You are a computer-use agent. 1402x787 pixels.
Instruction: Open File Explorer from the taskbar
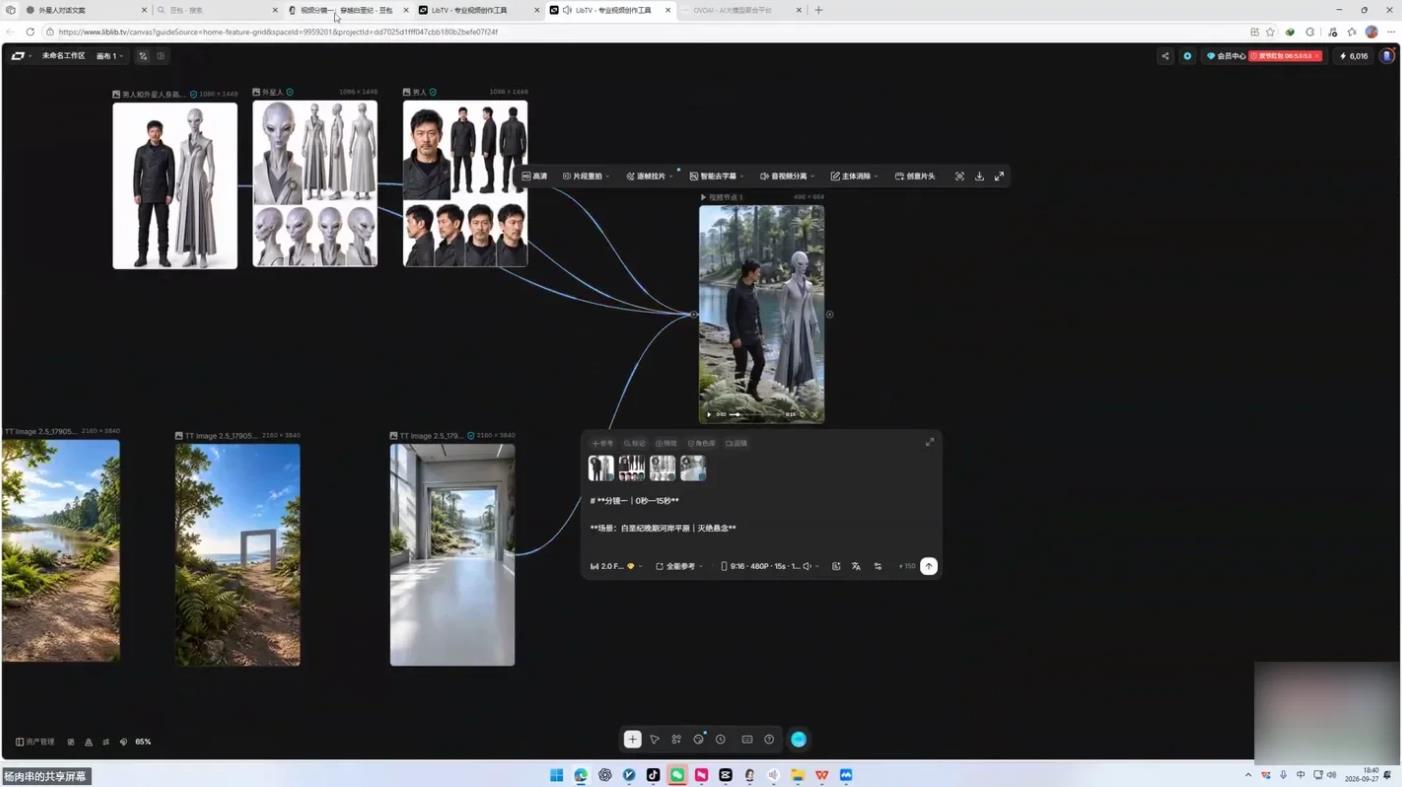click(798, 775)
